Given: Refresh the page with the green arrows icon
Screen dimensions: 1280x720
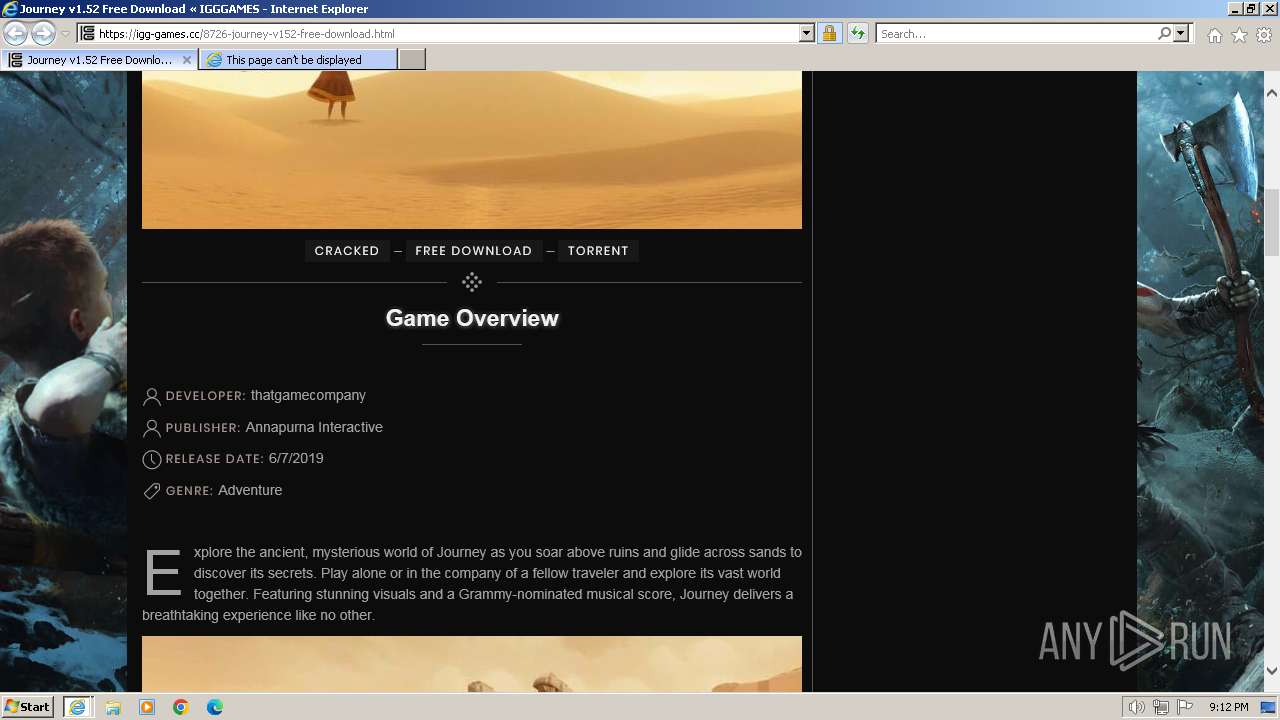Looking at the screenshot, I should point(857,33).
